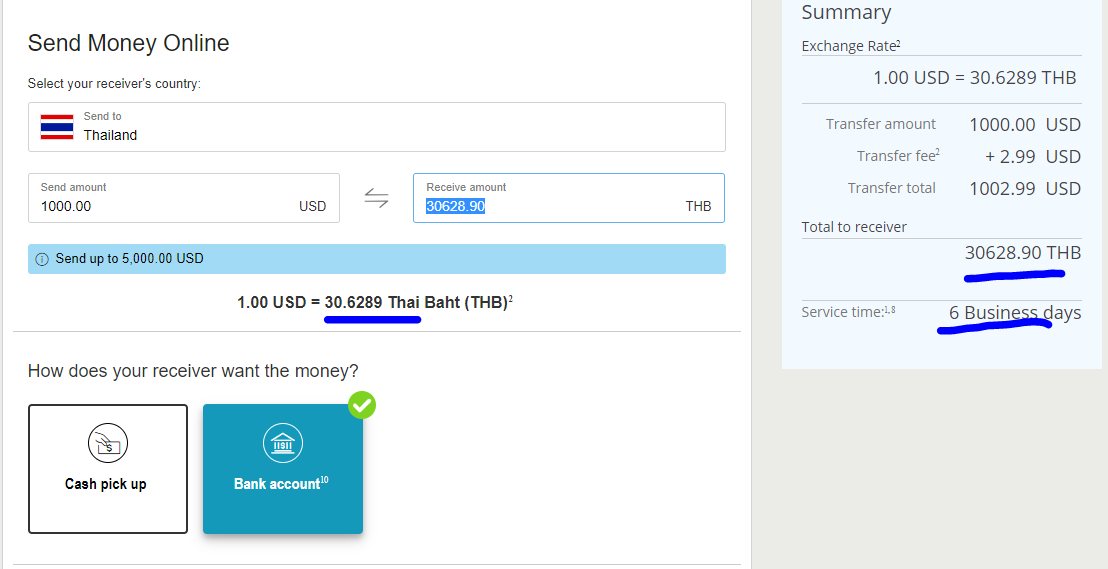
Task: Click the swap currencies arrows icon
Action: click(x=376, y=198)
